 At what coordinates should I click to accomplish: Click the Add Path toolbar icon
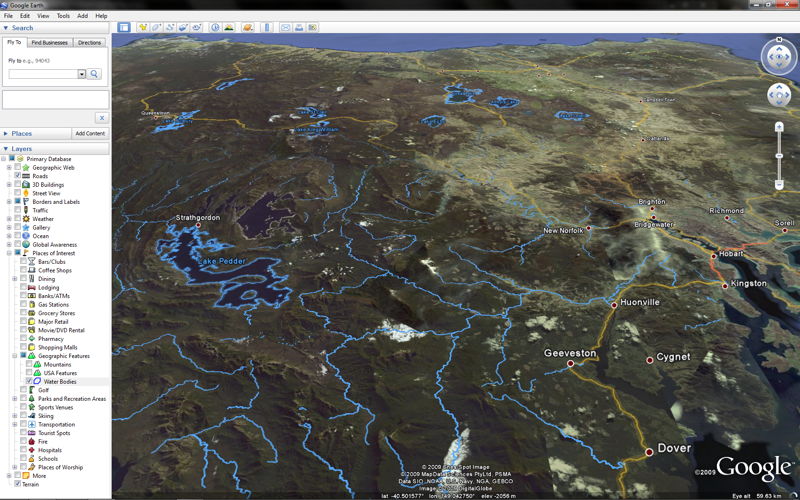tap(170, 27)
